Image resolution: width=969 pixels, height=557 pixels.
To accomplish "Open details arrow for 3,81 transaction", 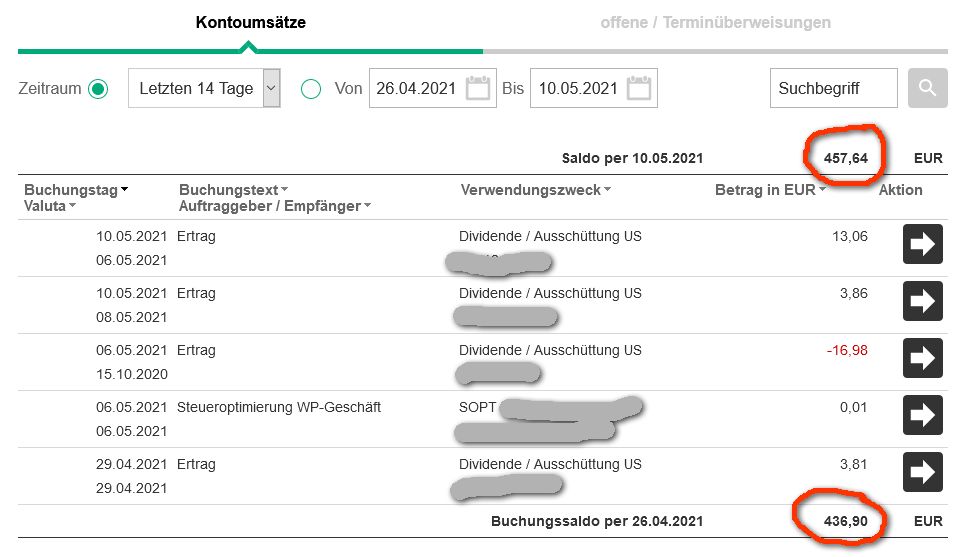I will (923, 472).
